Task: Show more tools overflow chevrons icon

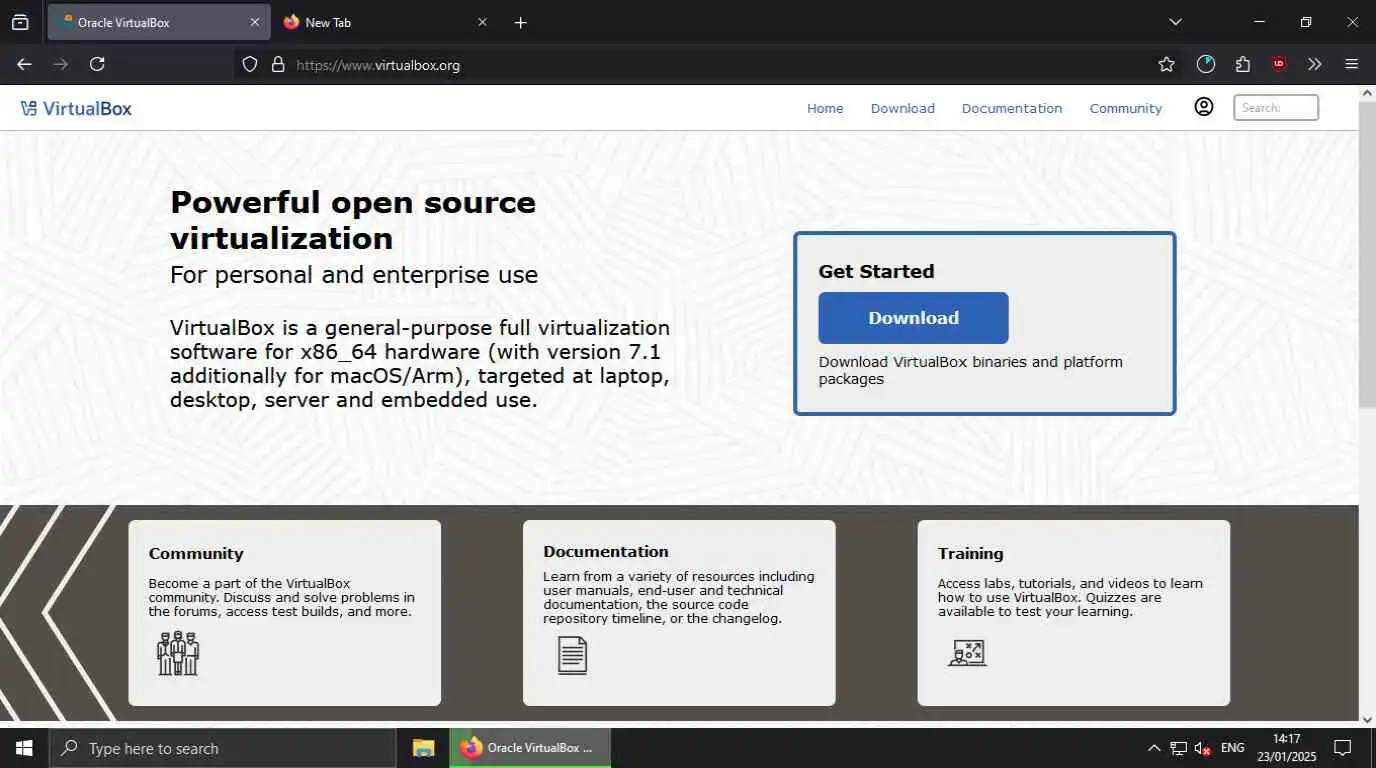Action: (x=1315, y=64)
